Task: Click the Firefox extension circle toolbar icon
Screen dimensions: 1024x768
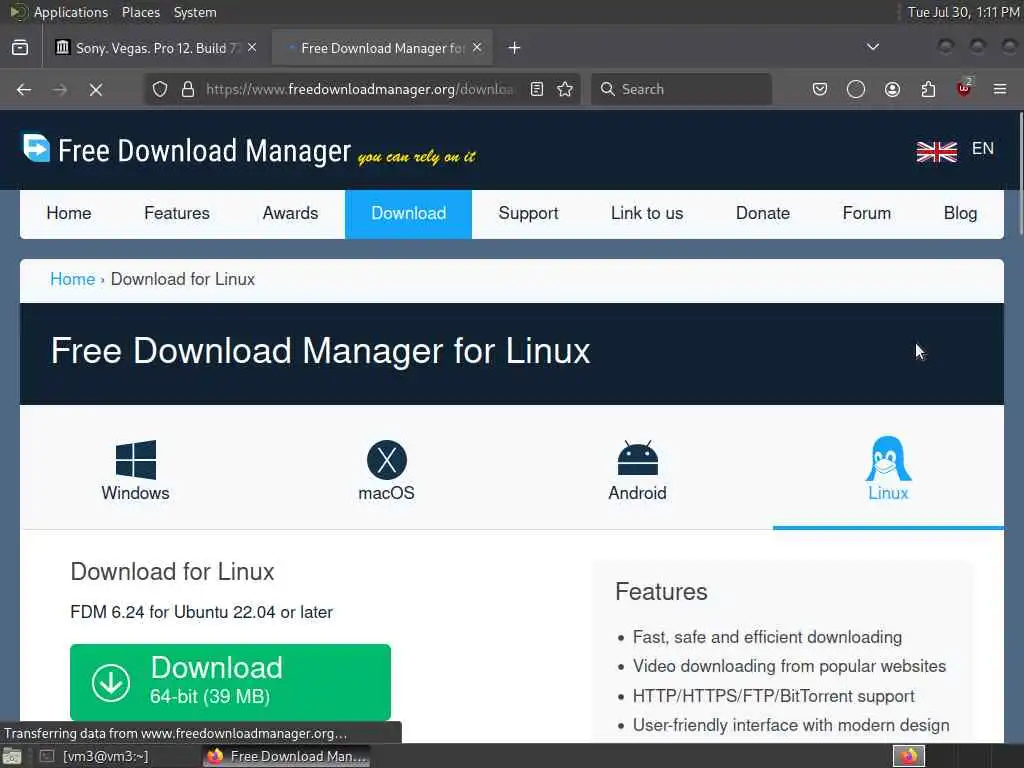Action: point(856,89)
